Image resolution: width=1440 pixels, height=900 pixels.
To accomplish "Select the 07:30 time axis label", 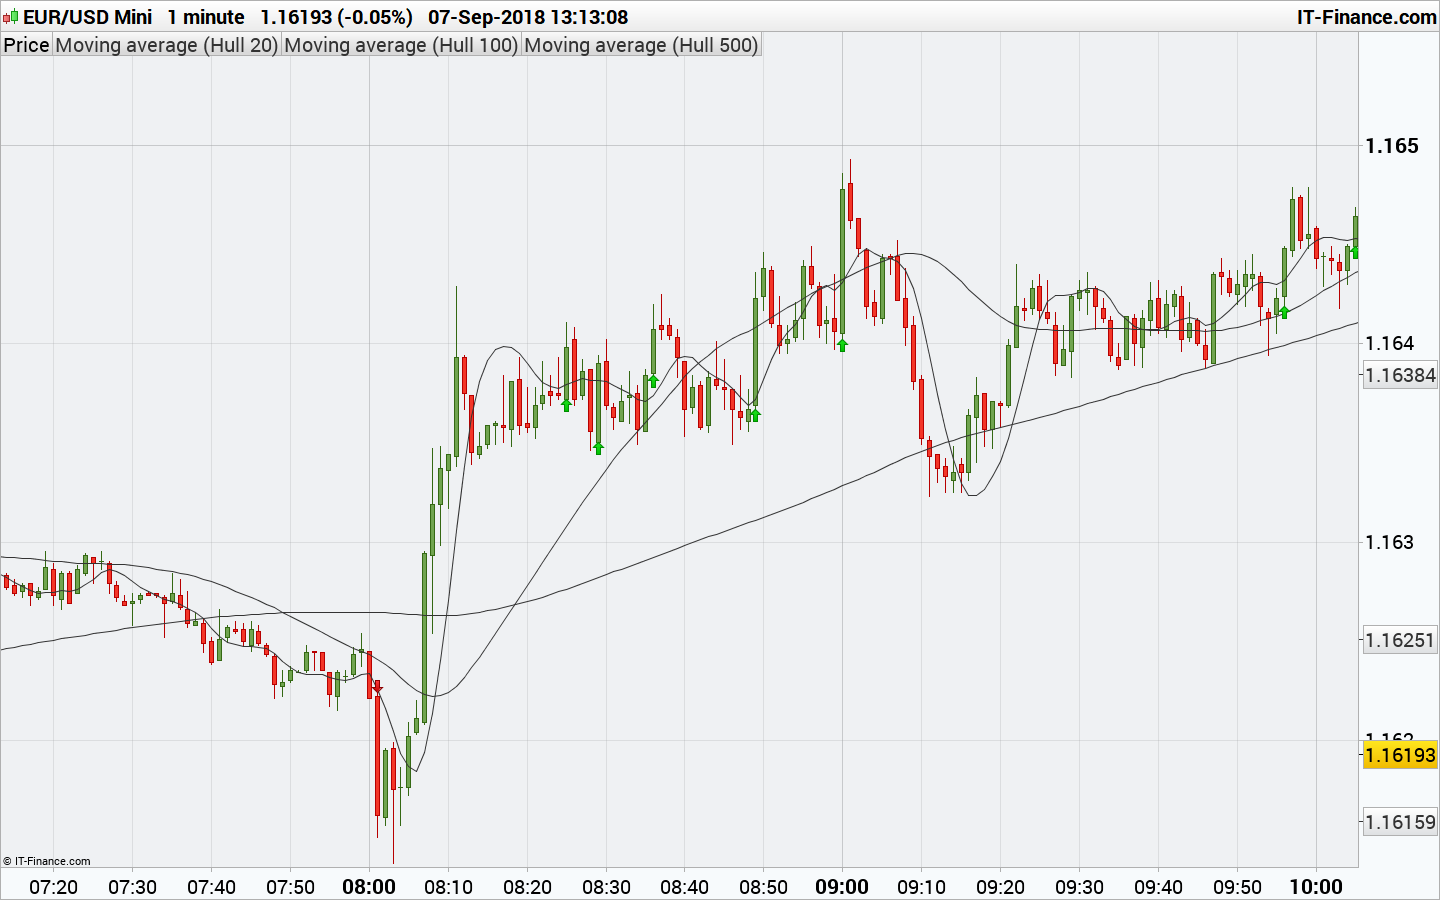I will click(x=132, y=887).
